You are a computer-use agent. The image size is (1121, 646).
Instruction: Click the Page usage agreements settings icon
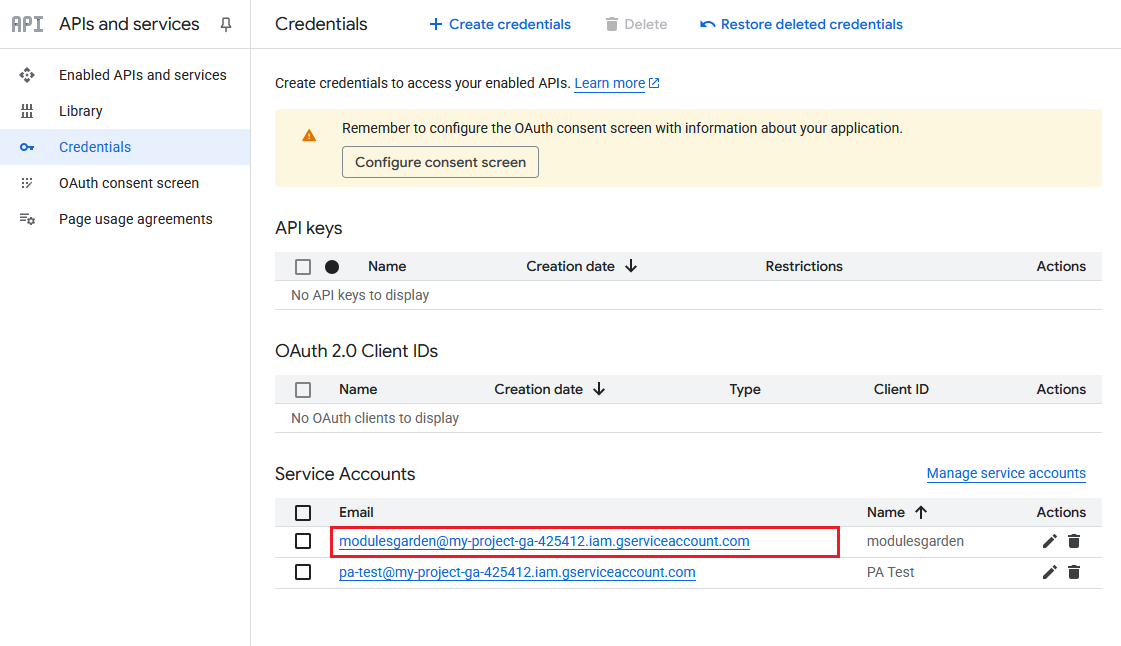point(27,219)
